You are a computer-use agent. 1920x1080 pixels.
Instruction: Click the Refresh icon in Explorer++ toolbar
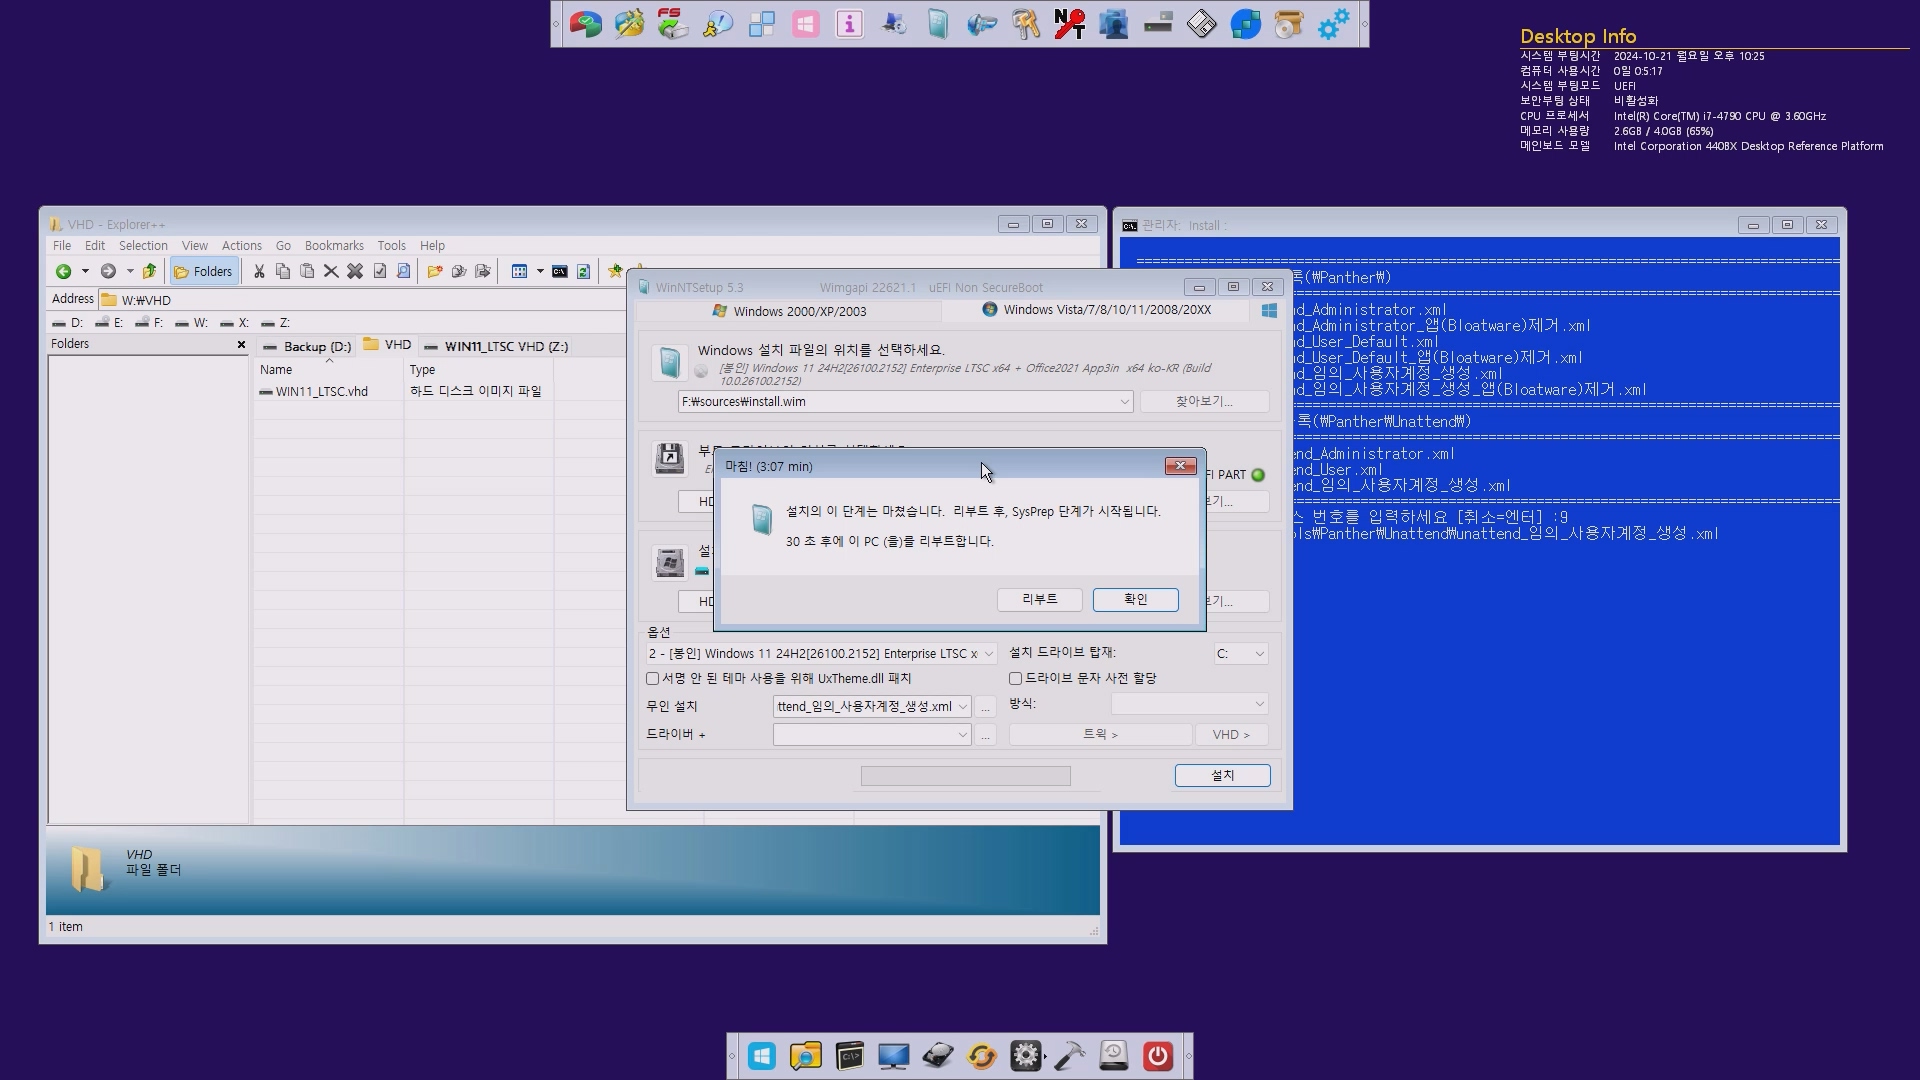583,271
